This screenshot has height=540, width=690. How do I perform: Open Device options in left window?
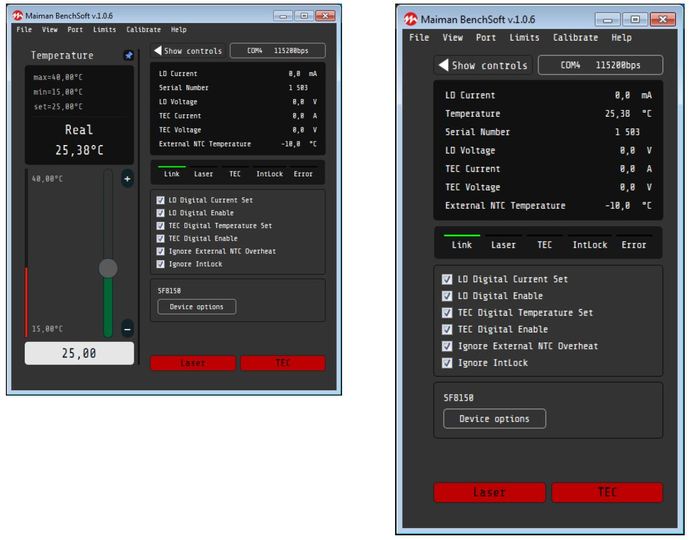tap(197, 307)
